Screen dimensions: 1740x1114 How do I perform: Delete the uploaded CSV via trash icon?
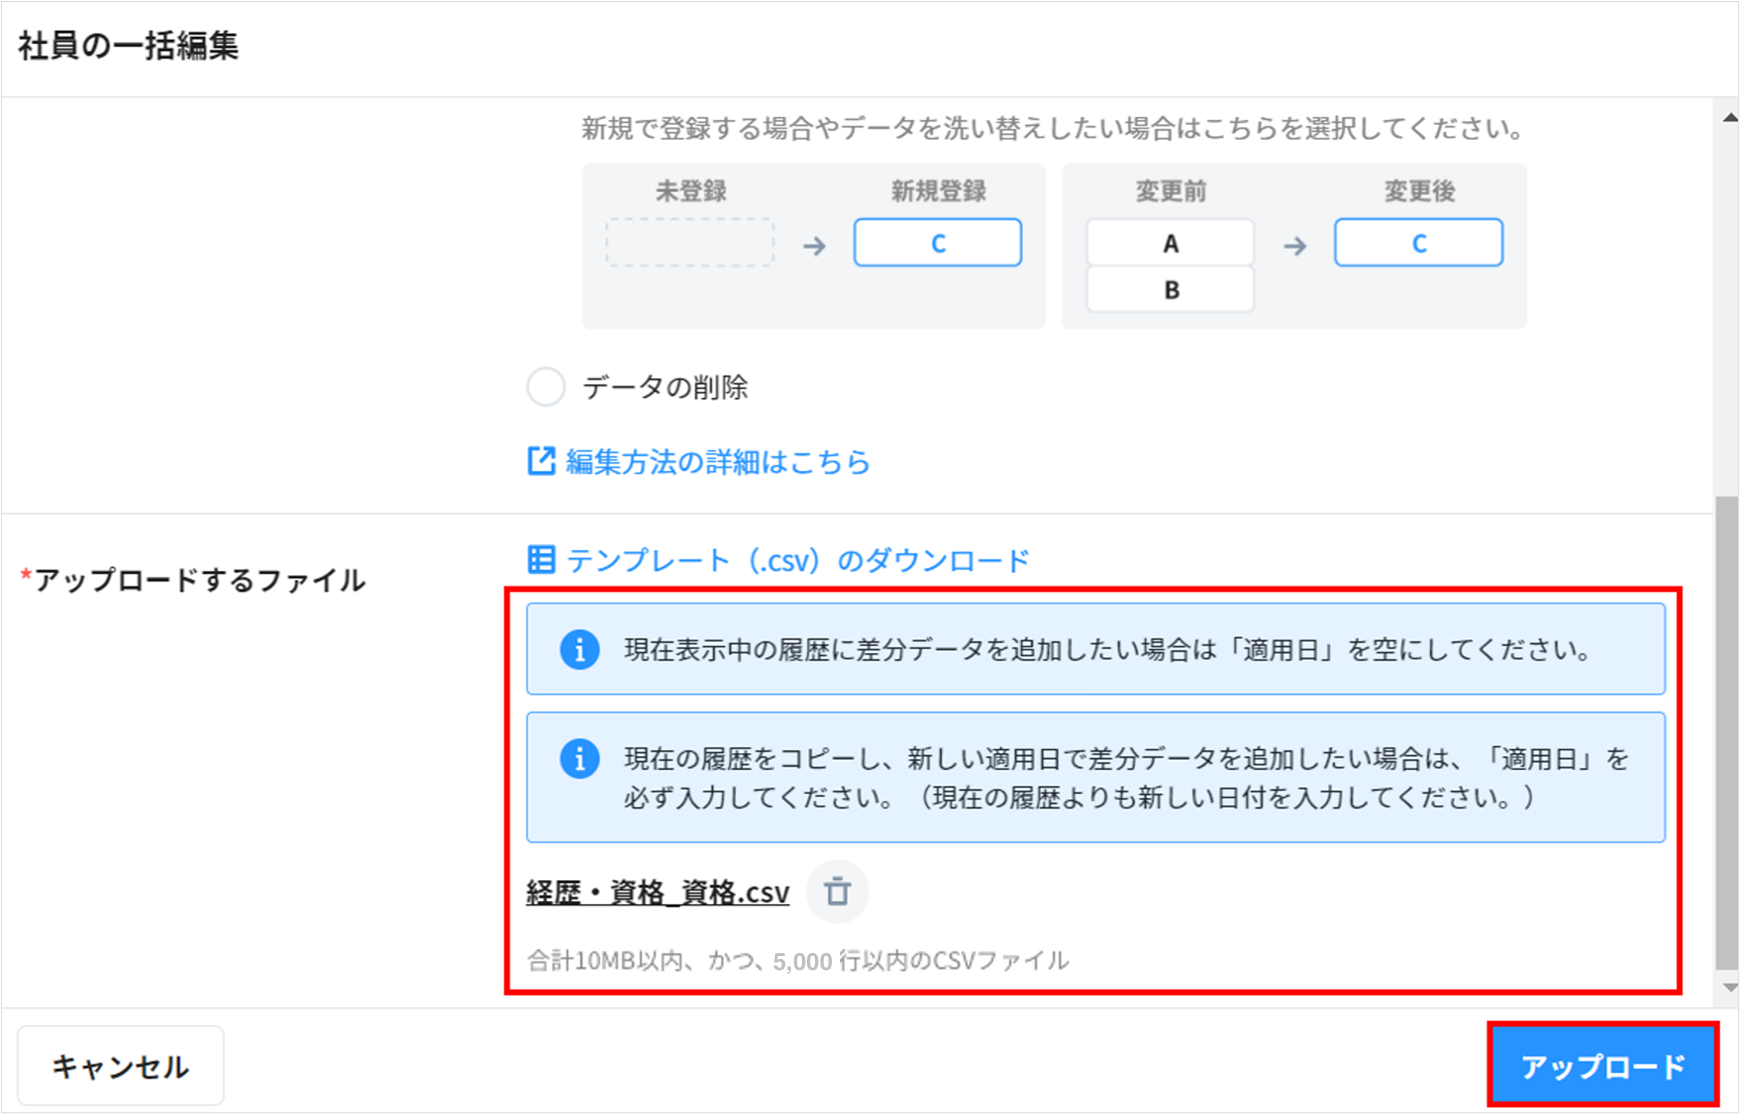(x=838, y=892)
